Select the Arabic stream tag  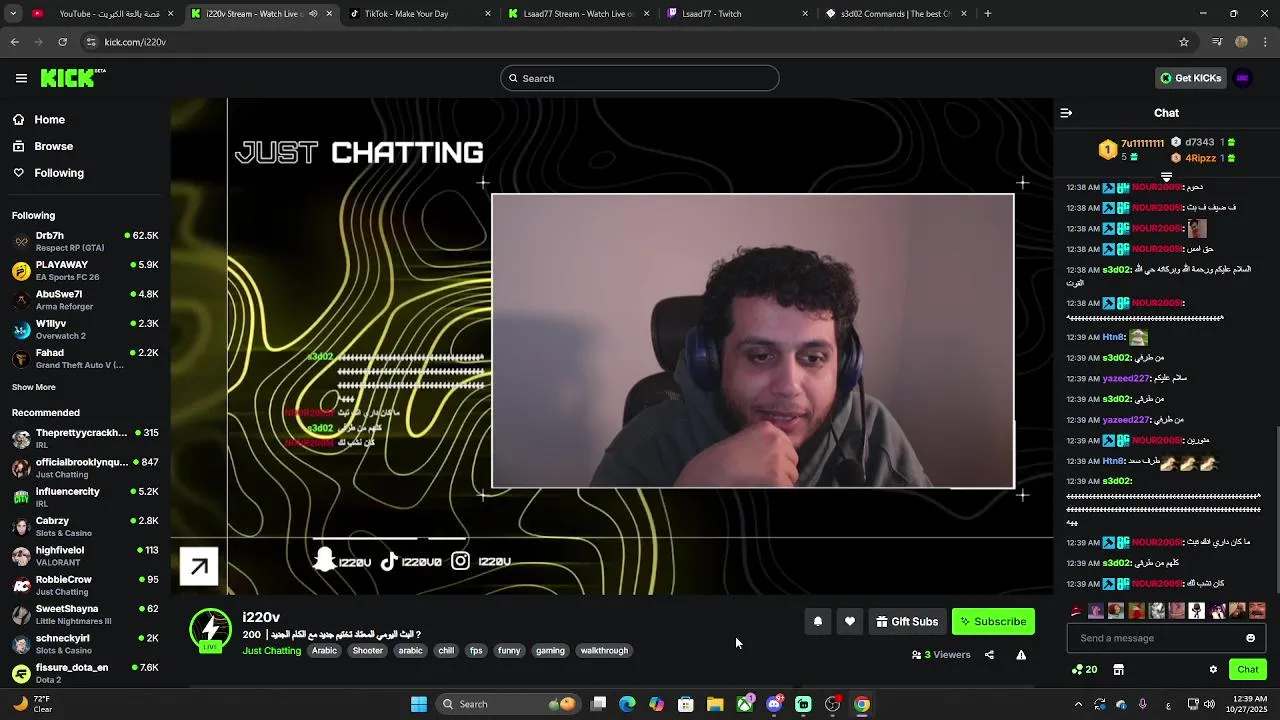(x=324, y=651)
